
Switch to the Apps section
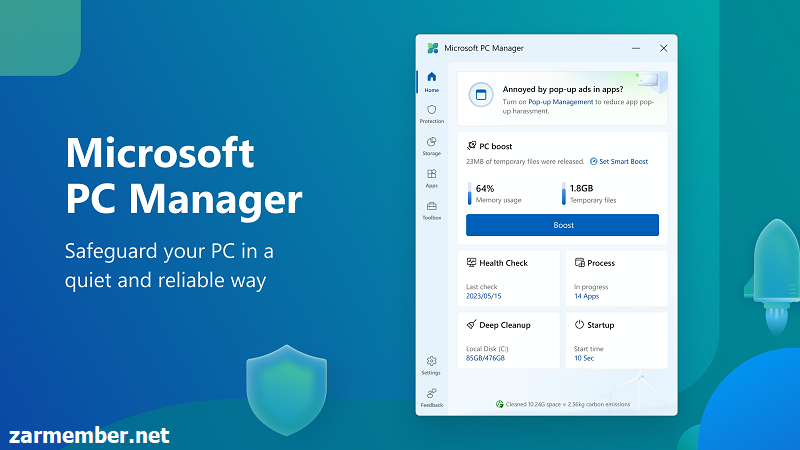[x=432, y=179]
